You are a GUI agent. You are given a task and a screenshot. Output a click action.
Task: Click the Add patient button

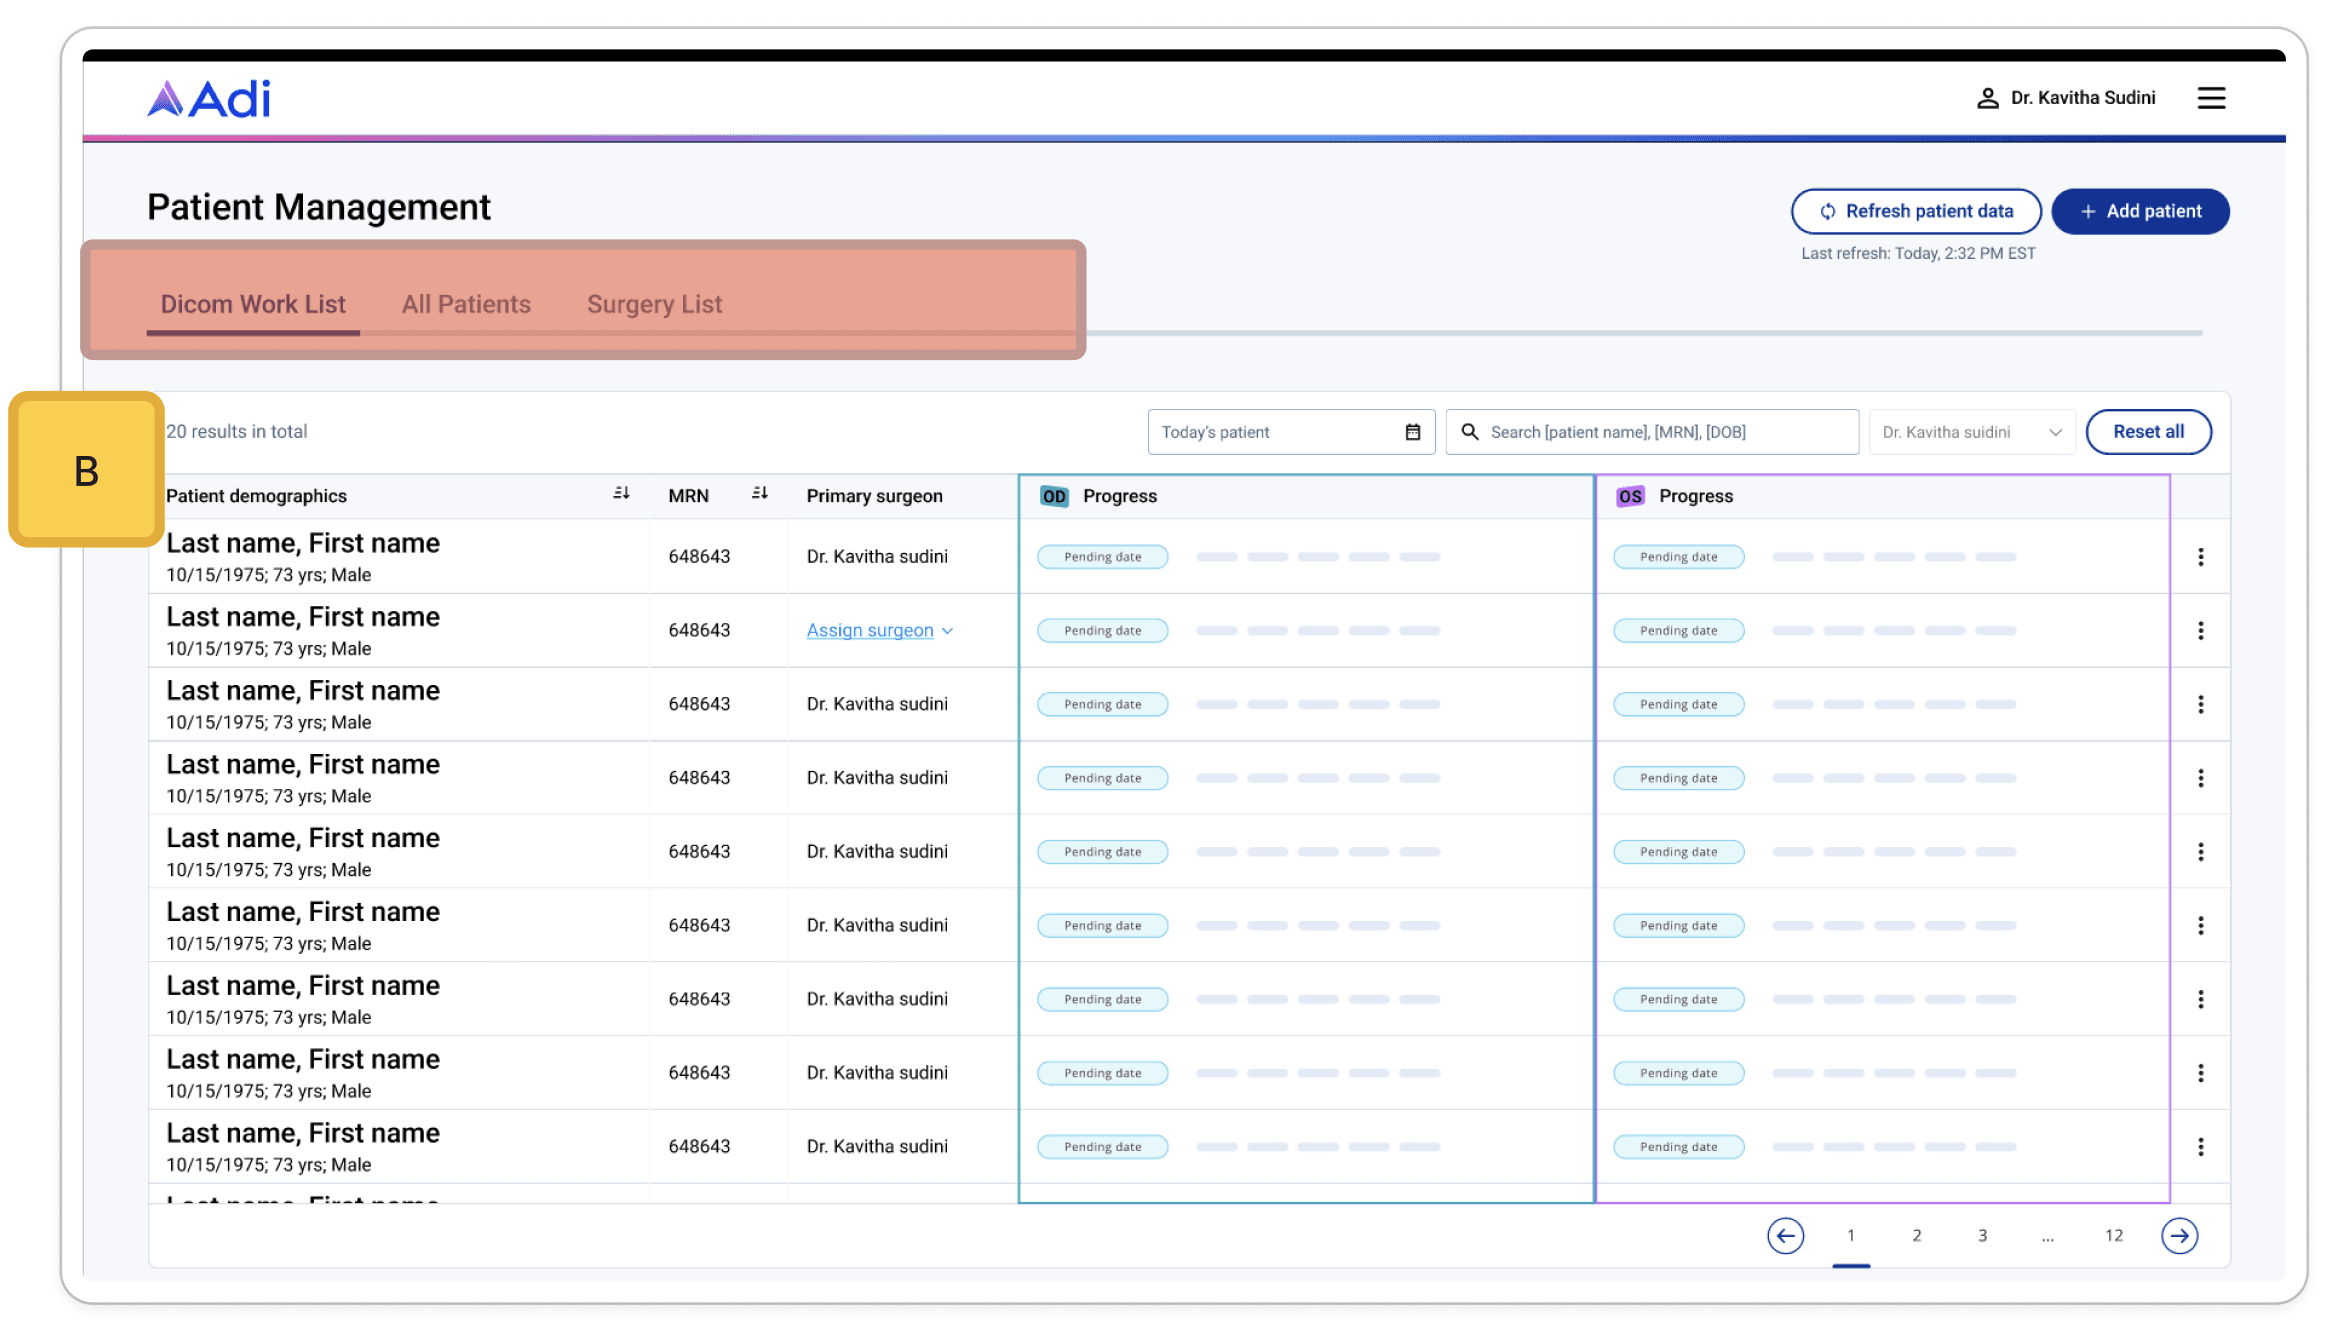pos(2140,211)
